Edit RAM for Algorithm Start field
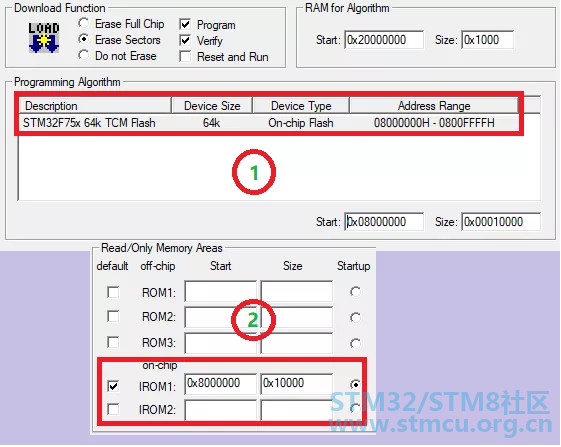Image resolution: width=561 pixels, height=447 pixels. (x=384, y=40)
